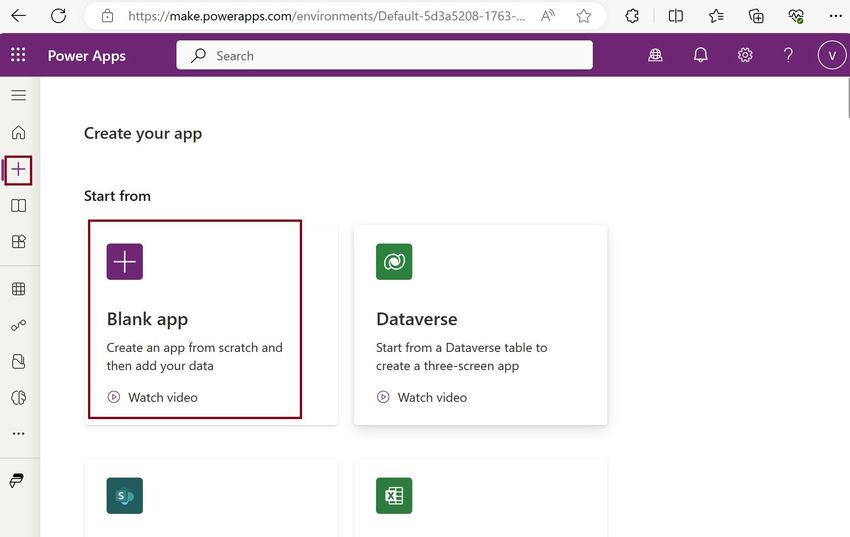Screen dimensions: 850x537
Task: Open the notifications bell
Action: click(x=700, y=55)
